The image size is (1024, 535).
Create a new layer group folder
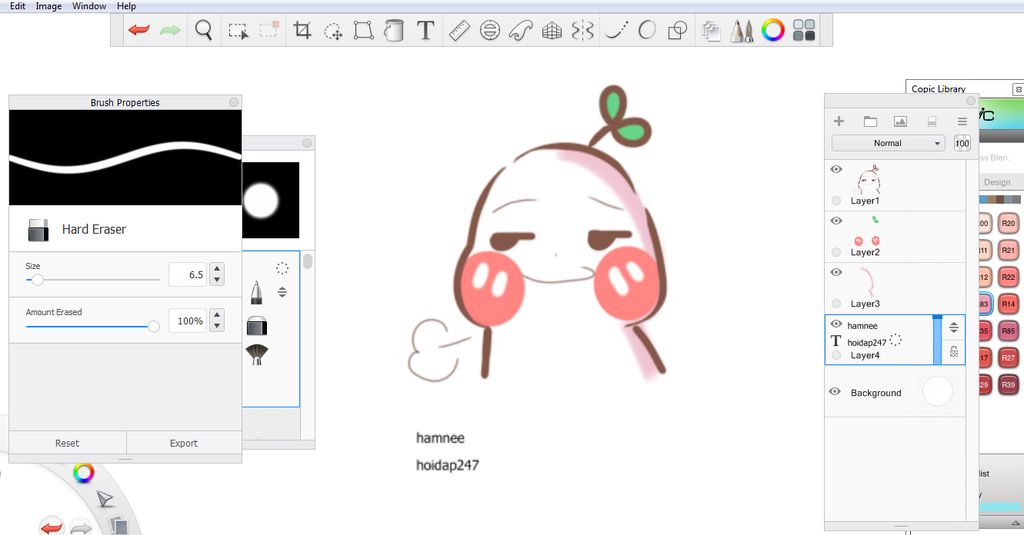click(x=870, y=121)
